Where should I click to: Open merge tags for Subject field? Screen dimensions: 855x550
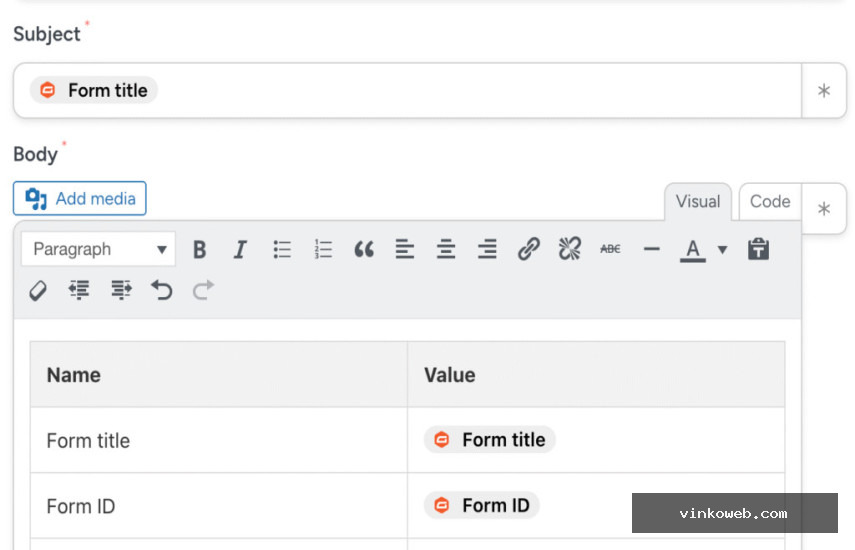pos(824,90)
